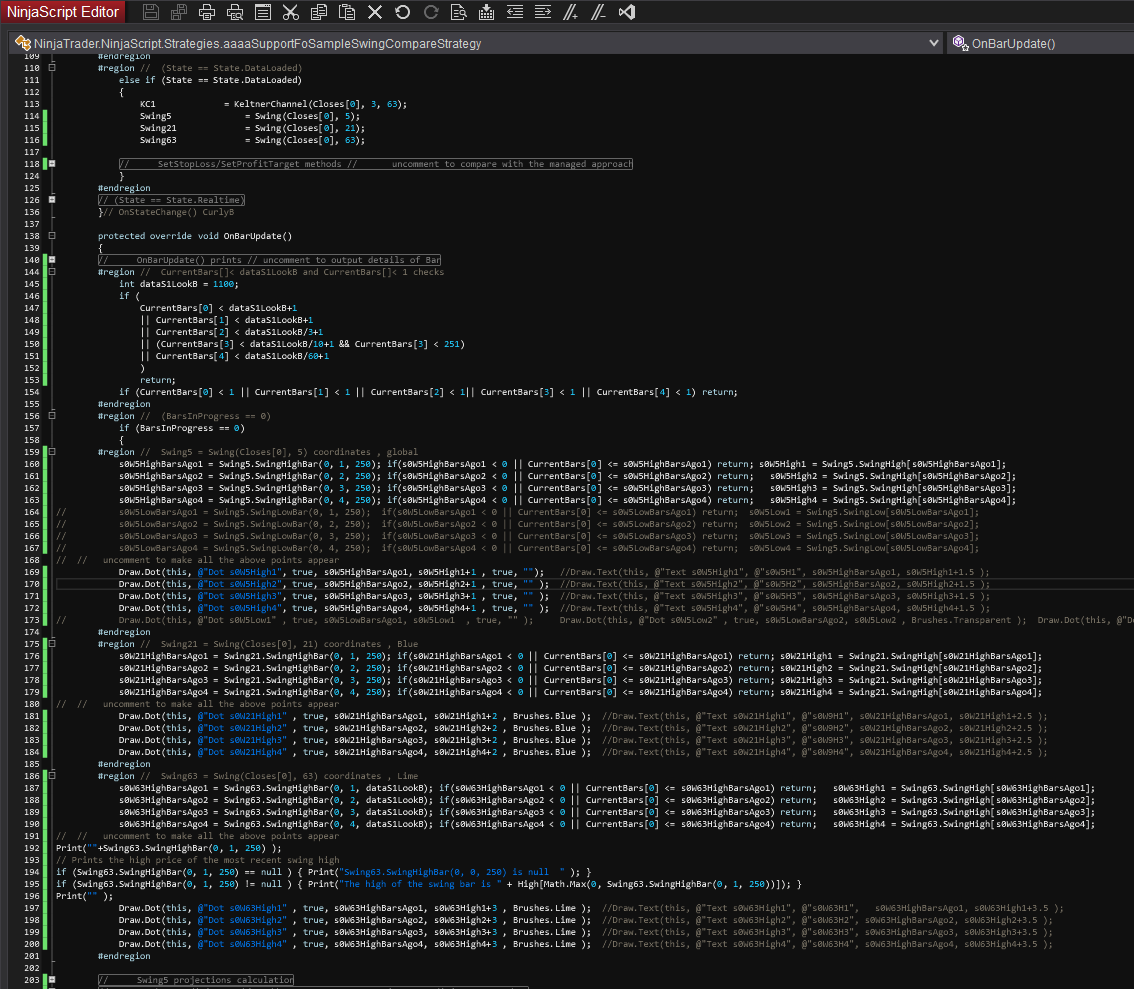1134x989 pixels.
Task: Comment selected lines using toolbar icon
Action: [x=570, y=13]
